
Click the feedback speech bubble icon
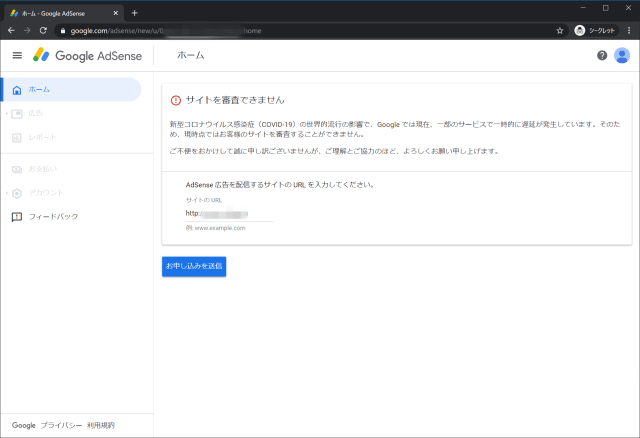pyautogui.click(x=17, y=217)
